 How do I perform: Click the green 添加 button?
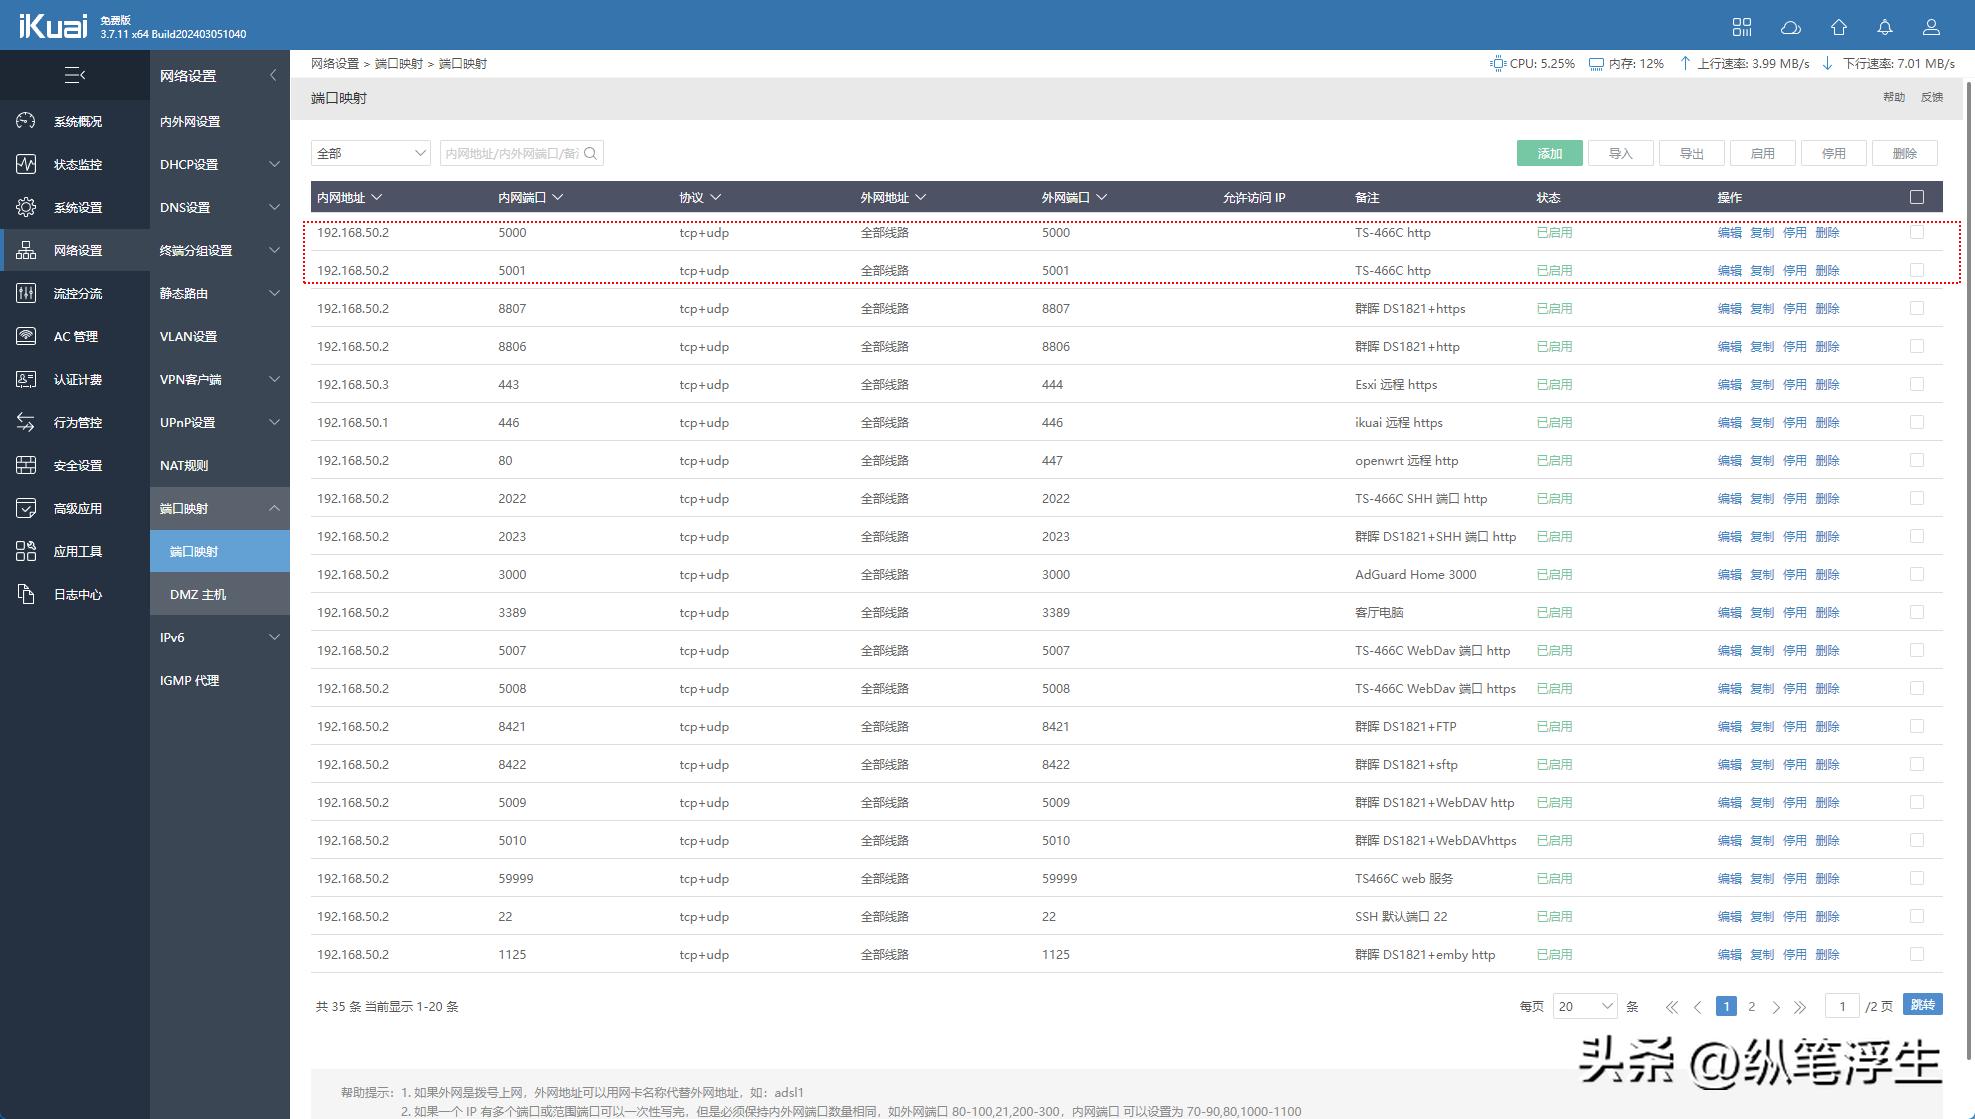[x=1549, y=153]
